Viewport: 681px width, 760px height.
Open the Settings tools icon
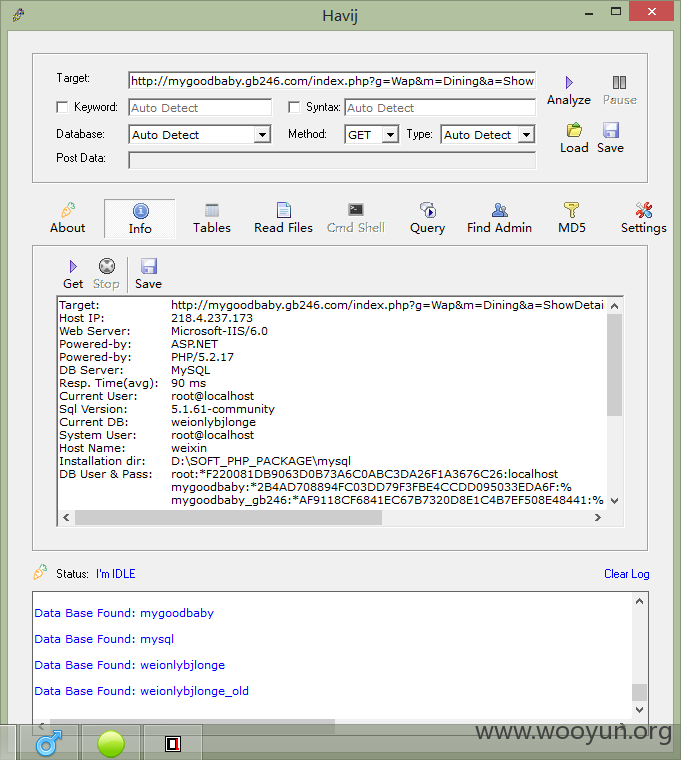(x=644, y=210)
